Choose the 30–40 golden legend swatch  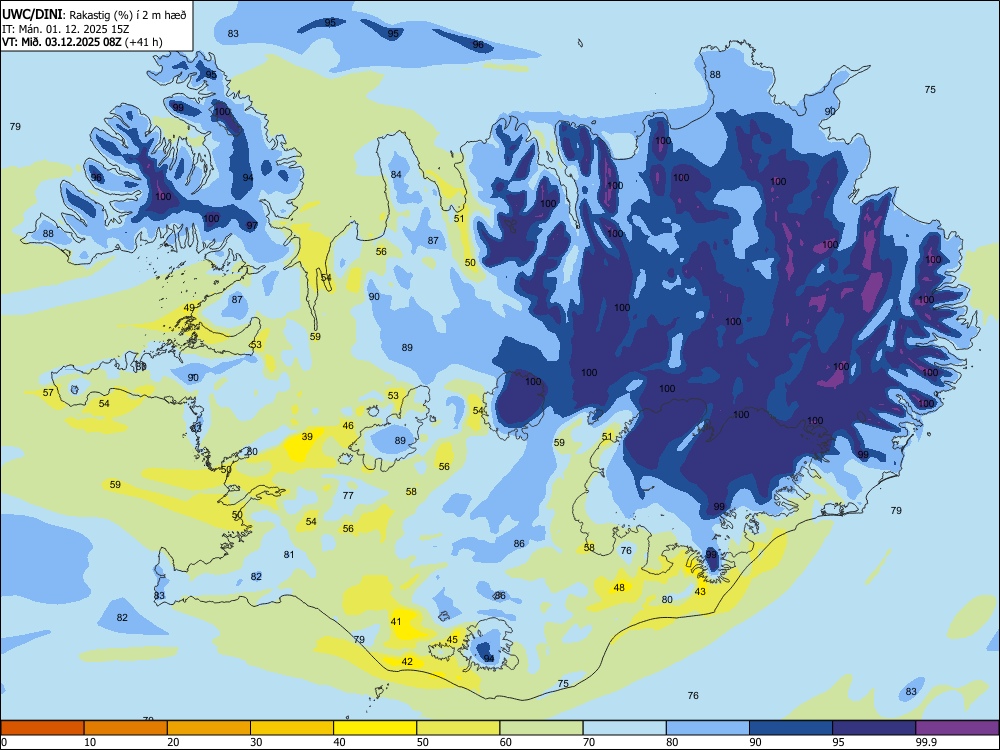point(292,728)
